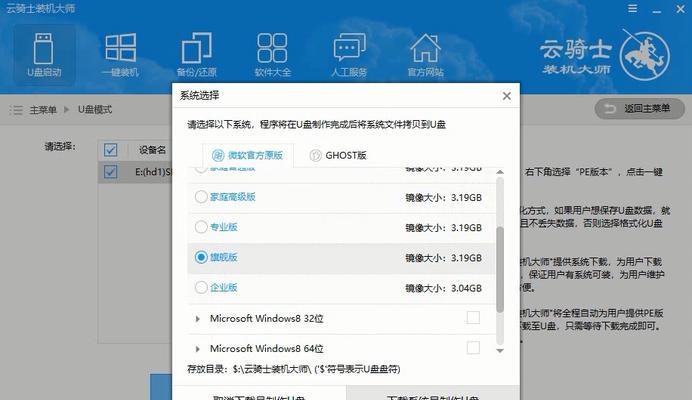Screen dimensions: 692x400
Task: Open the U盘启动 tool
Action: (x=44, y=55)
